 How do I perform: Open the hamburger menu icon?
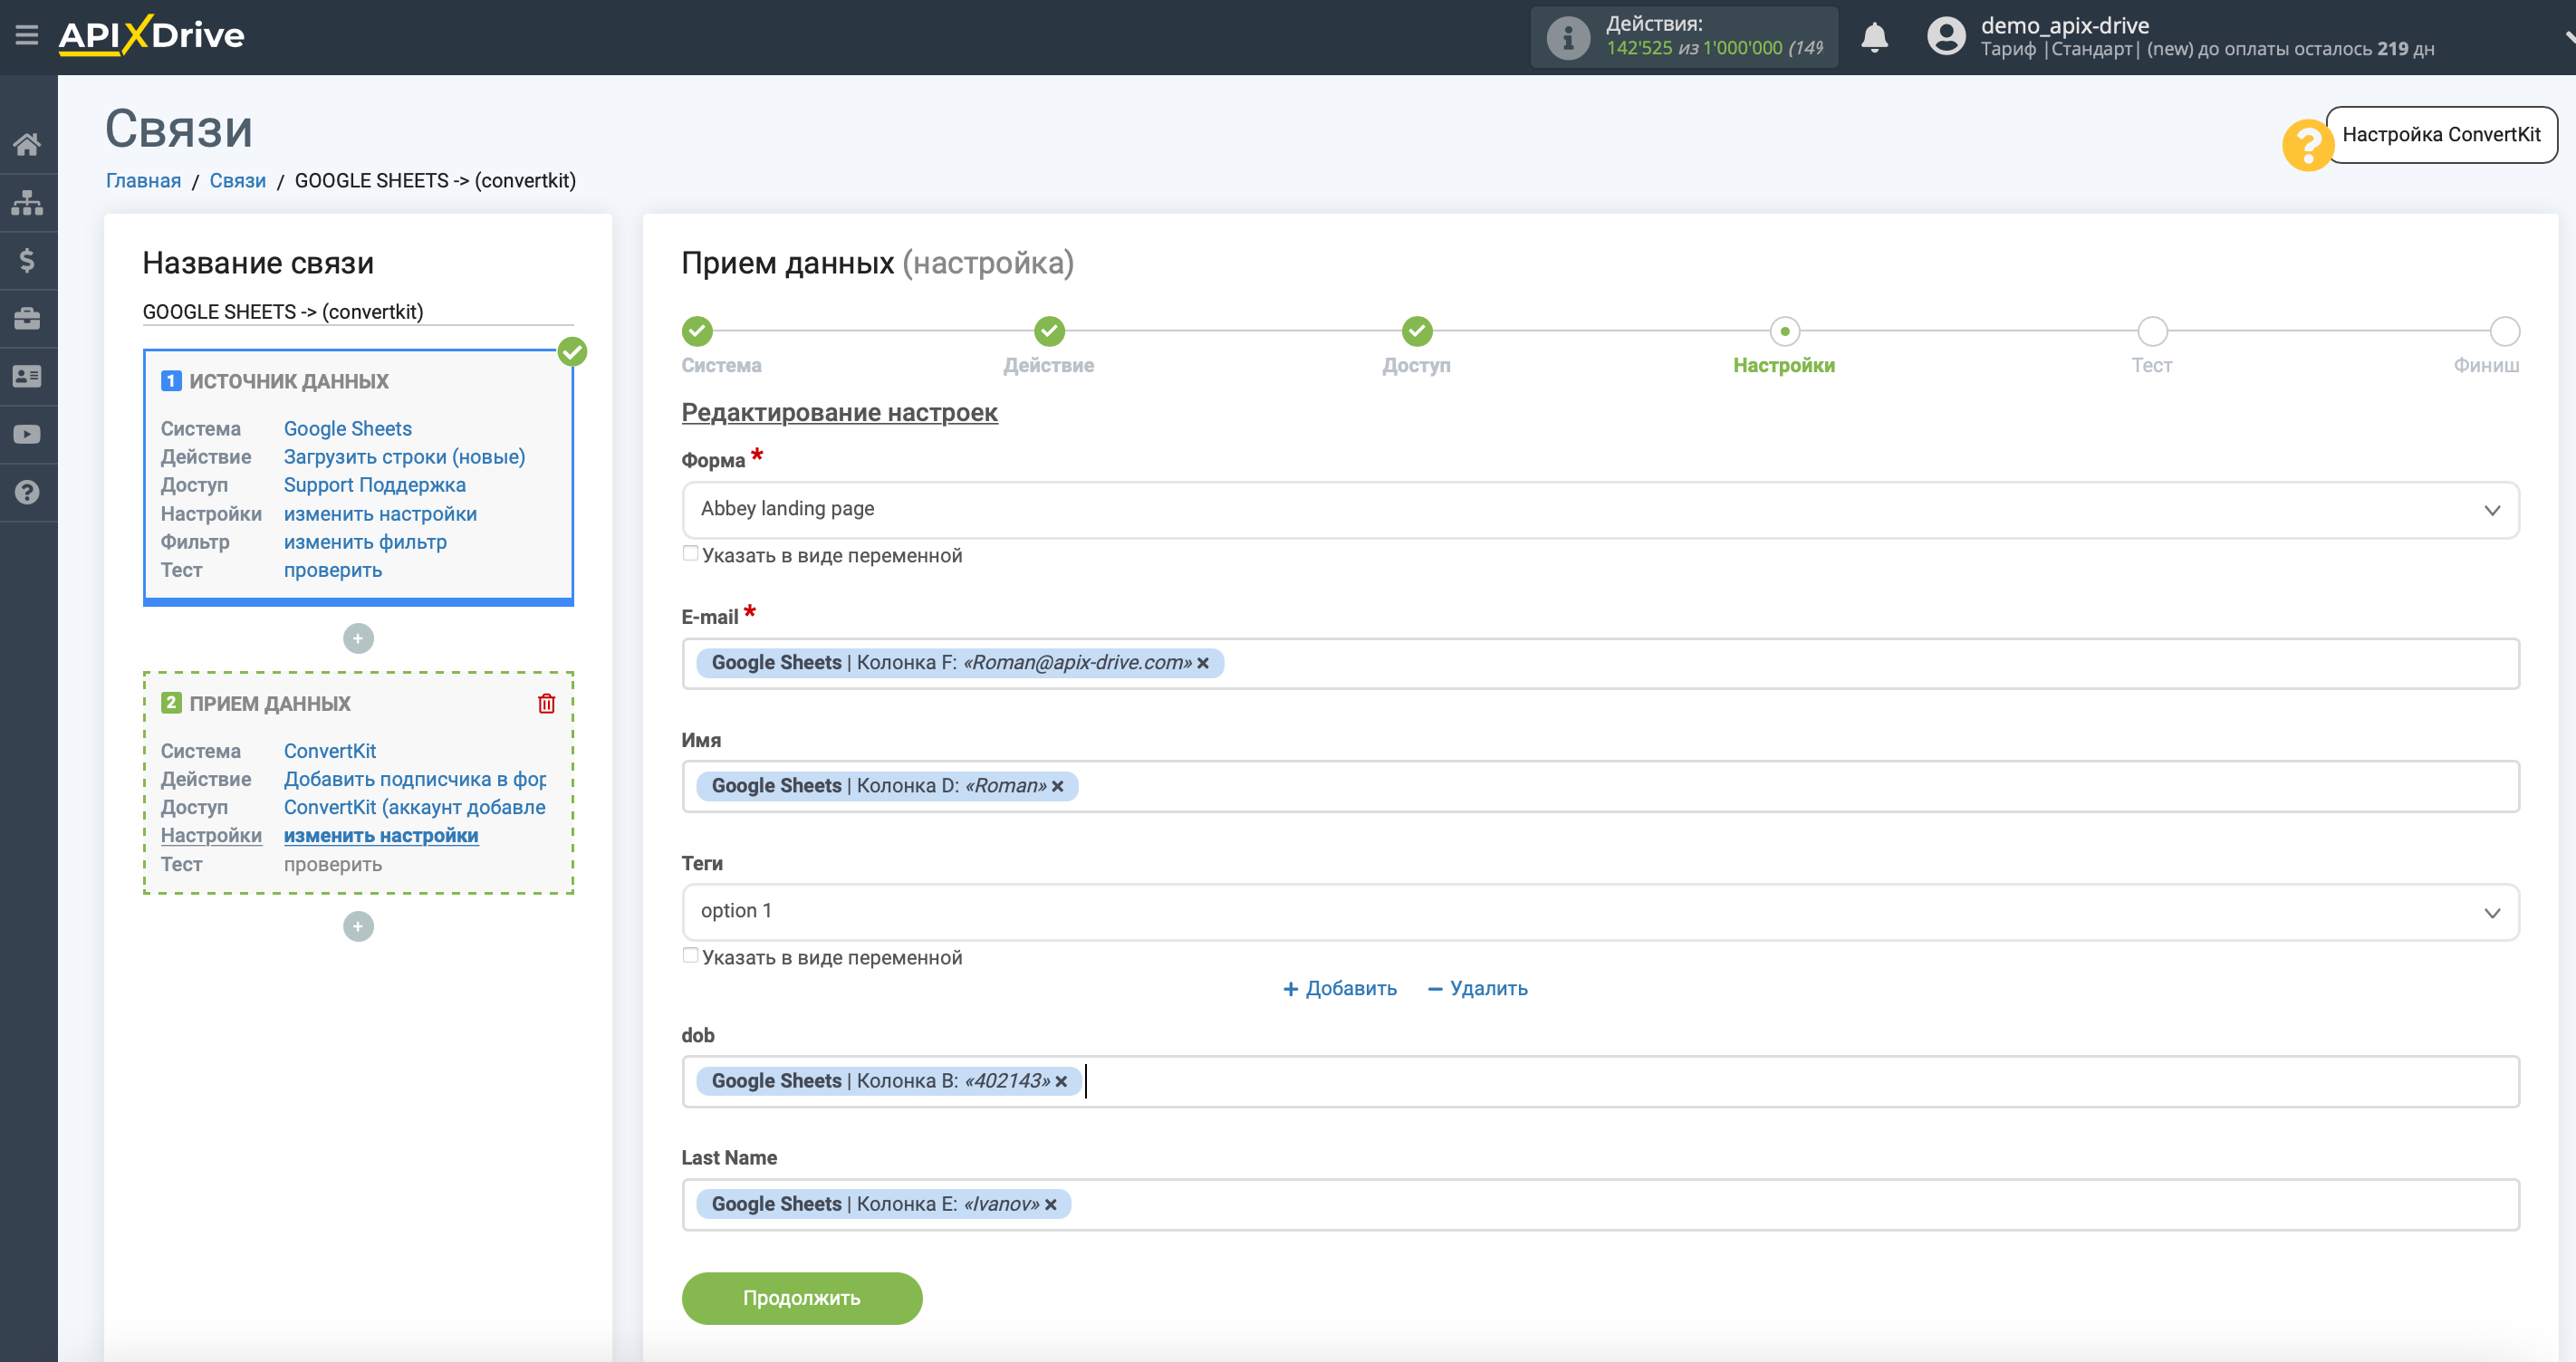(27, 36)
